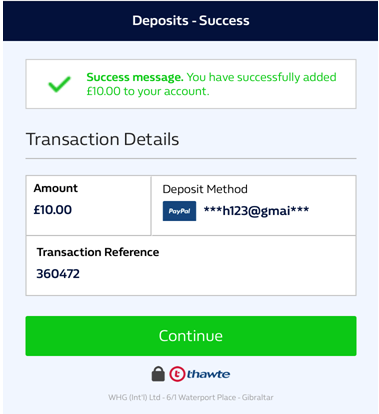The image size is (379, 414).
Task: Select the transaction reference number 360472
Action: pyautogui.click(x=58, y=274)
